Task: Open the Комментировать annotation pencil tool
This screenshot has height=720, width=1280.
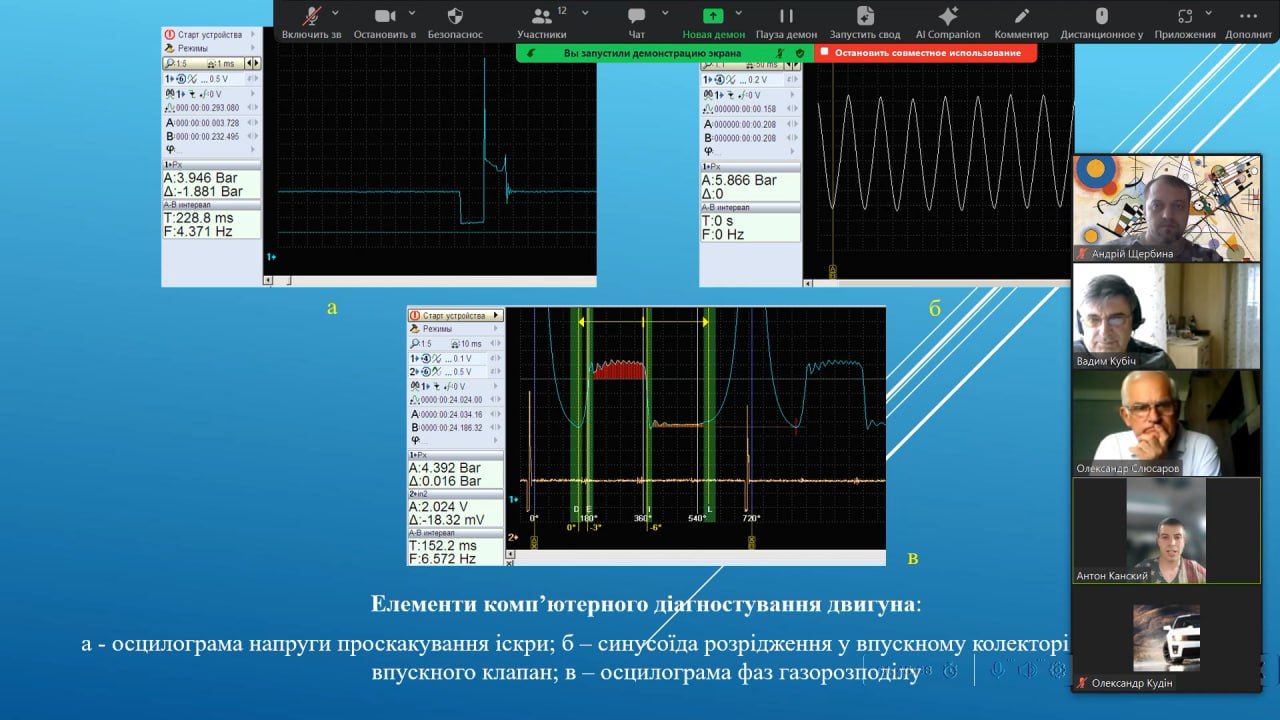Action: point(1021,17)
